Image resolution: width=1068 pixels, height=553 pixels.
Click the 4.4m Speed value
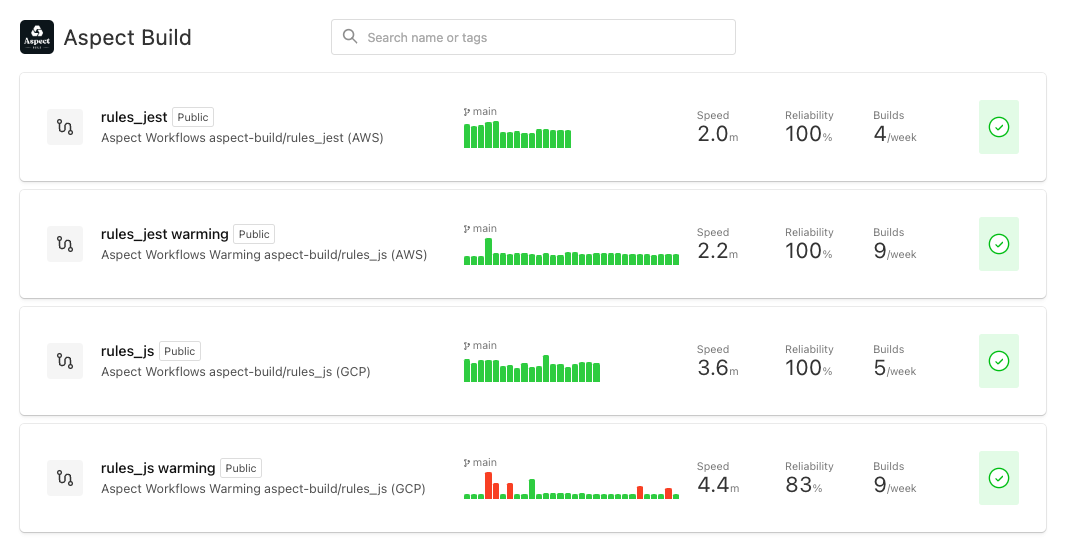[x=718, y=486]
